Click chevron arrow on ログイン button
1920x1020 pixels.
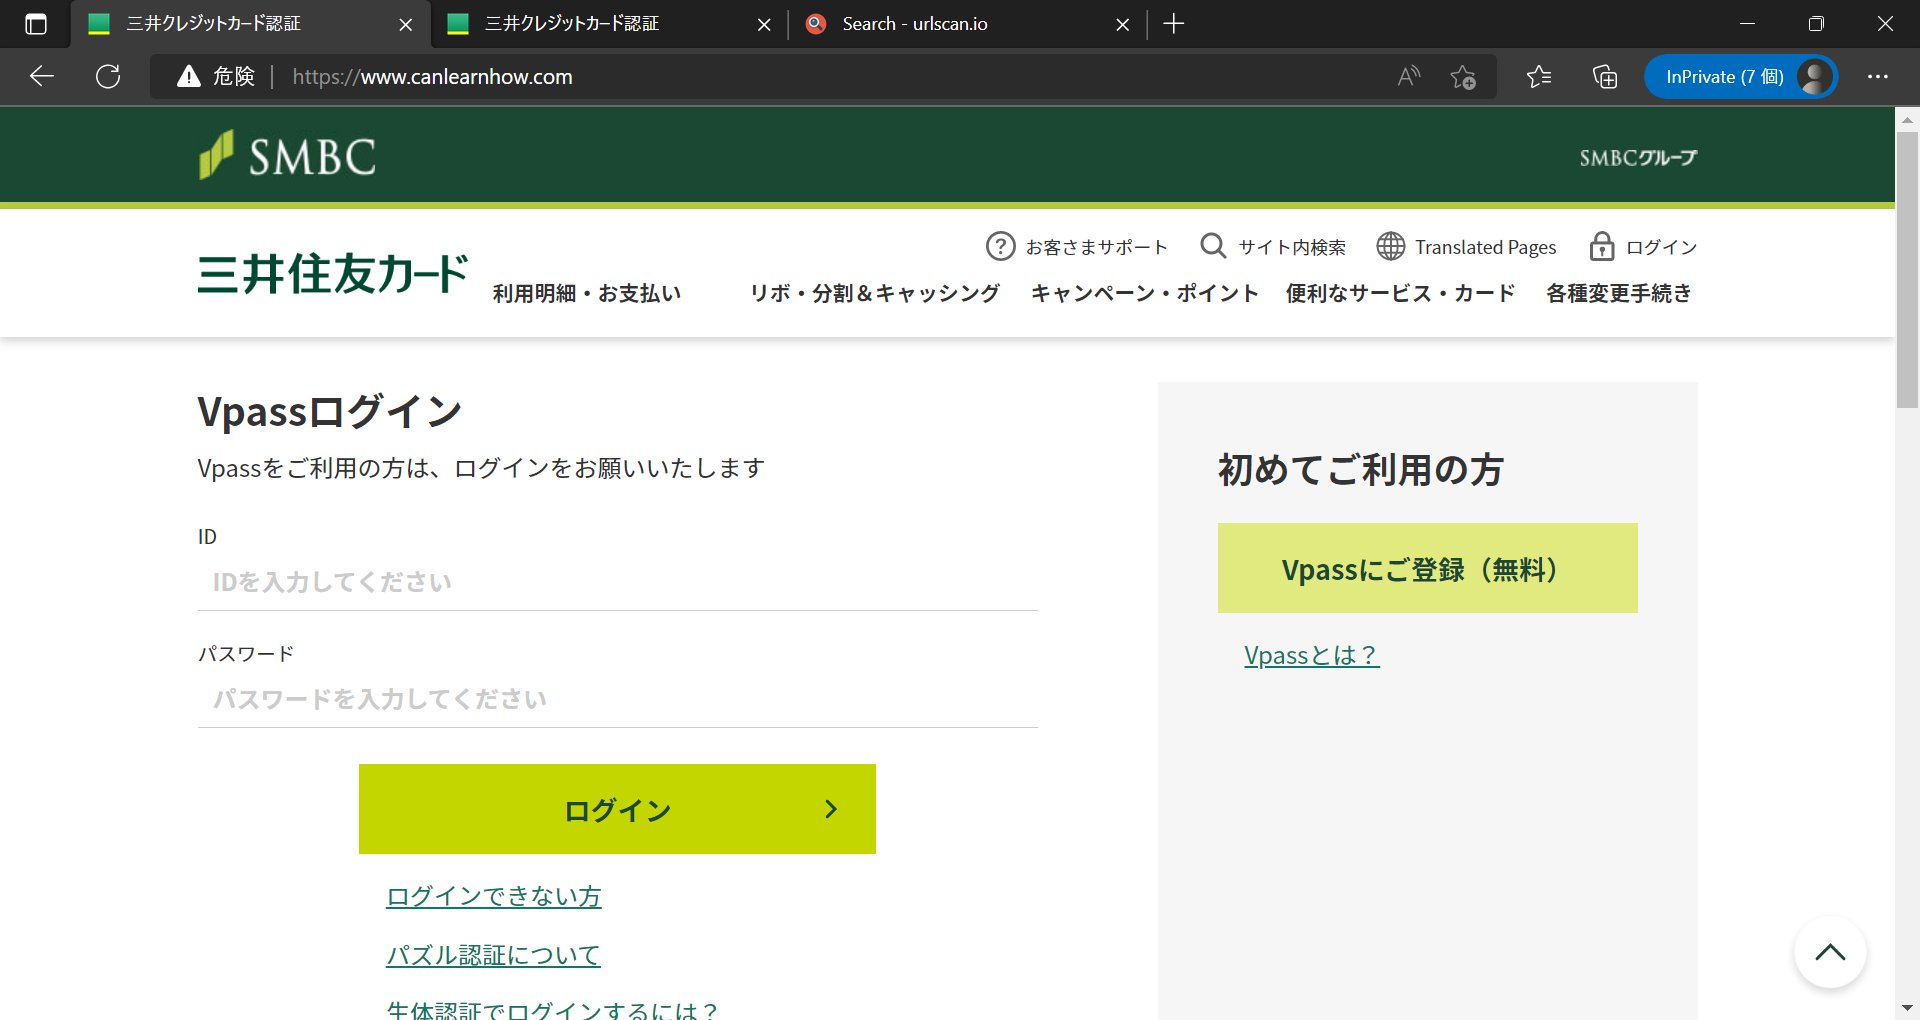click(831, 809)
